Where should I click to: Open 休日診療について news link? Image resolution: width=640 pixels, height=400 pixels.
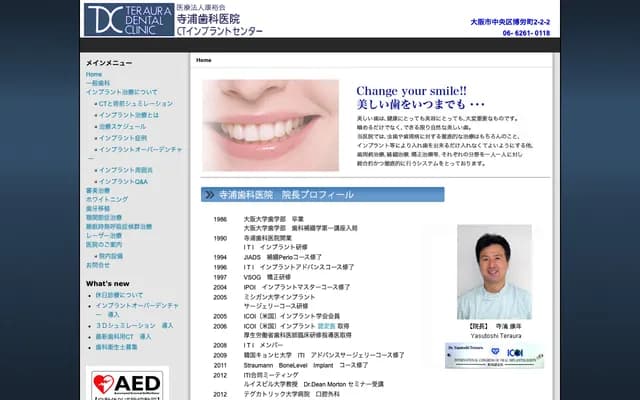click(x=124, y=296)
